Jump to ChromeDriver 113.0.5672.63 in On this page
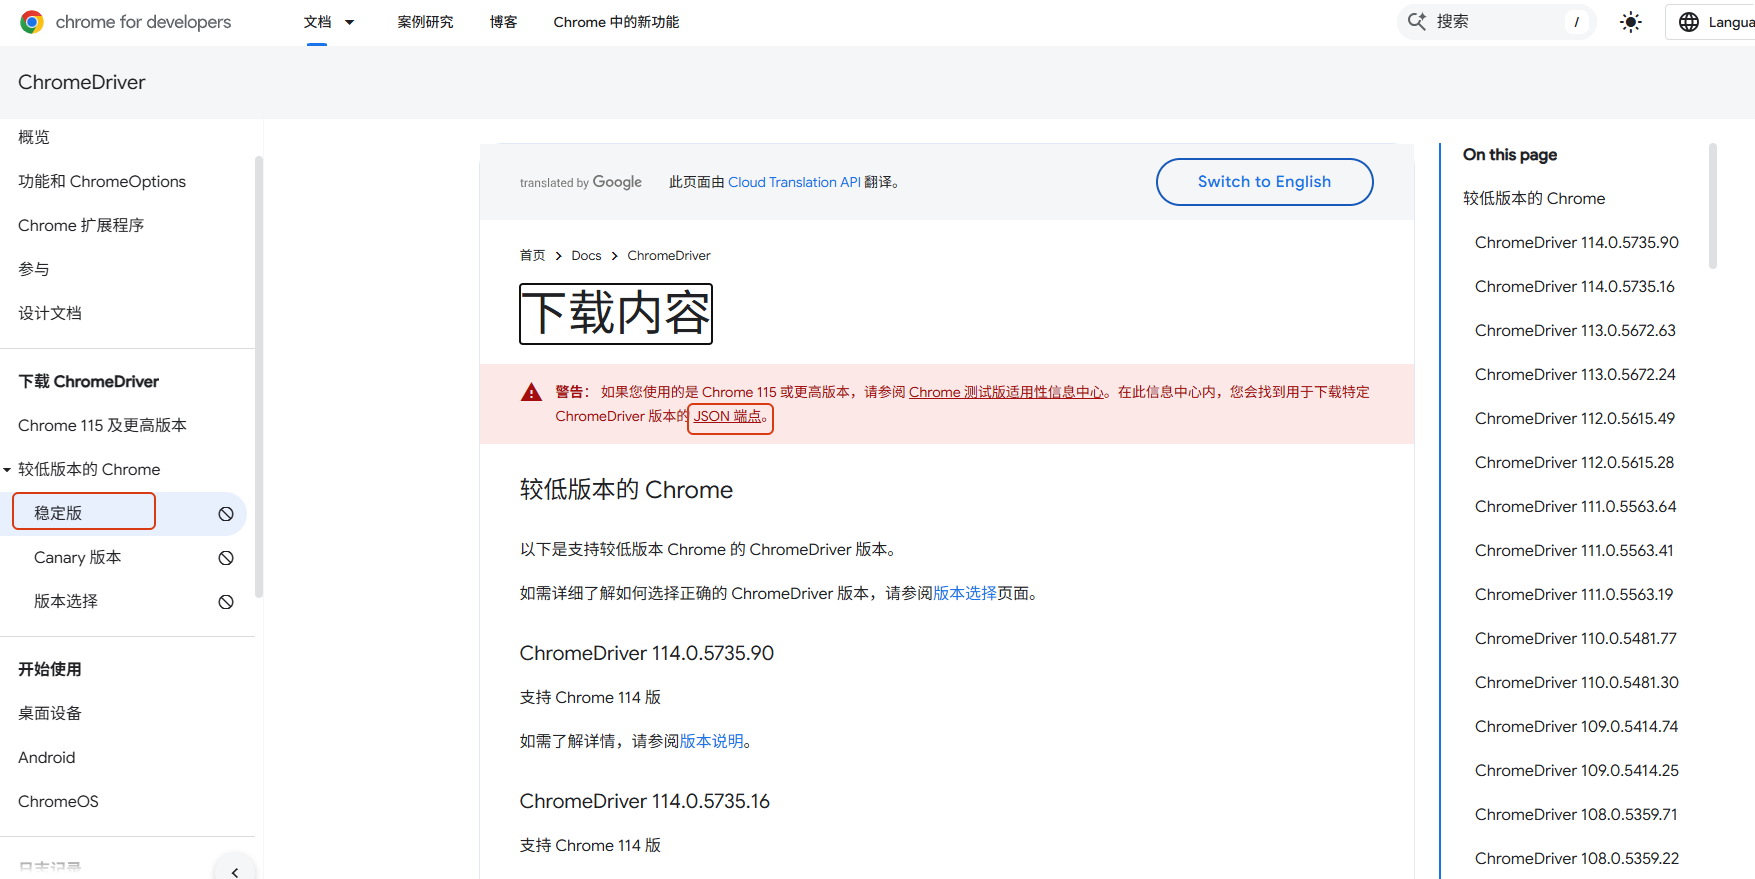 tap(1575, 330)
